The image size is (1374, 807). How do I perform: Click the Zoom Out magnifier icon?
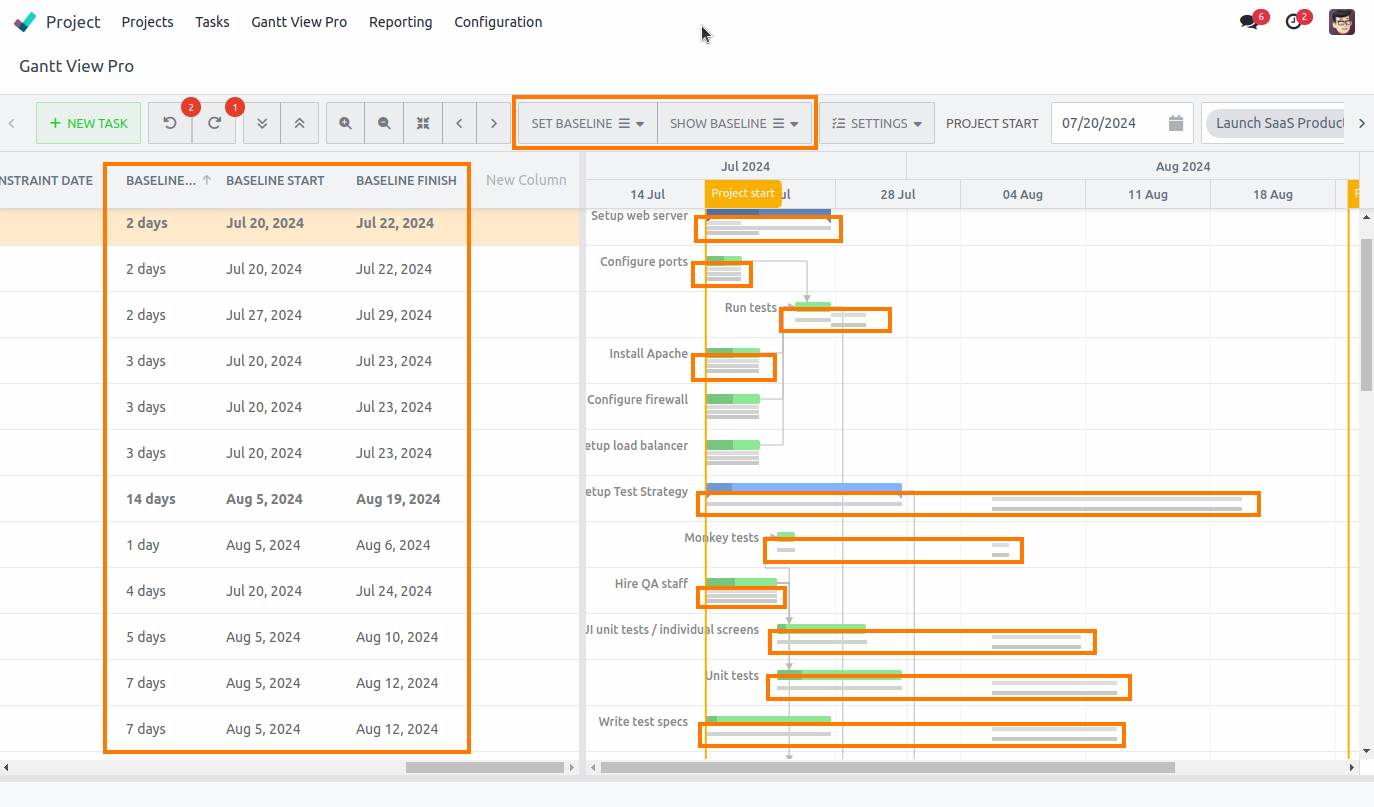pos(384,122)
